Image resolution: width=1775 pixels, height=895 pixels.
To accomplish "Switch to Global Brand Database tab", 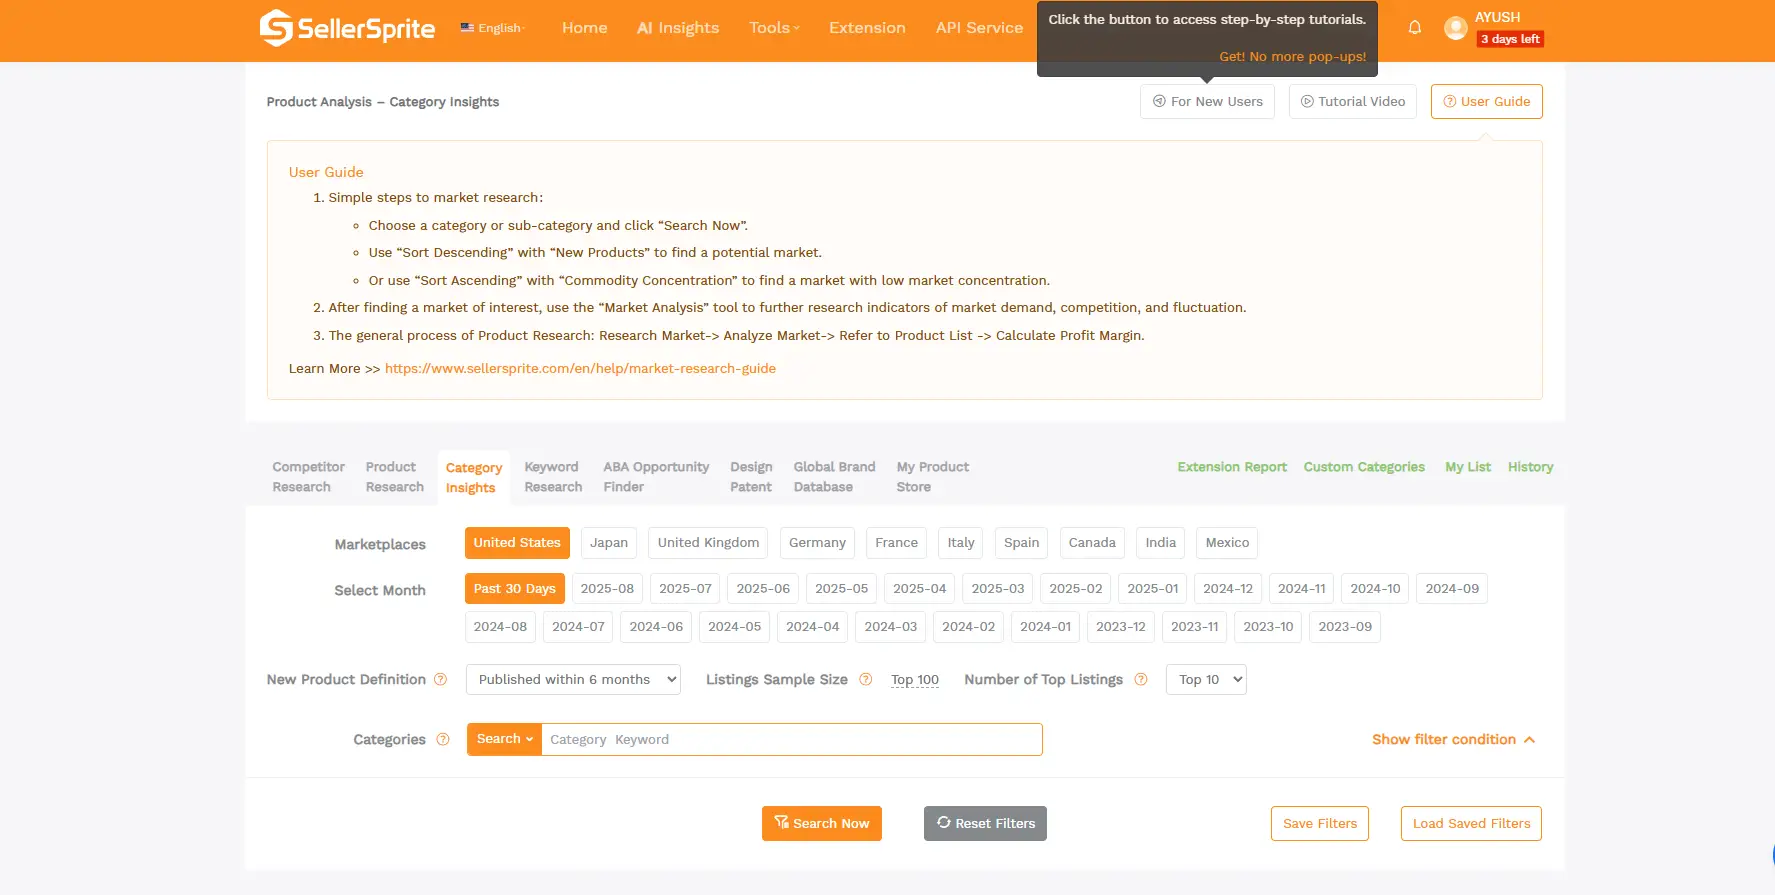I will pos(834,477).
